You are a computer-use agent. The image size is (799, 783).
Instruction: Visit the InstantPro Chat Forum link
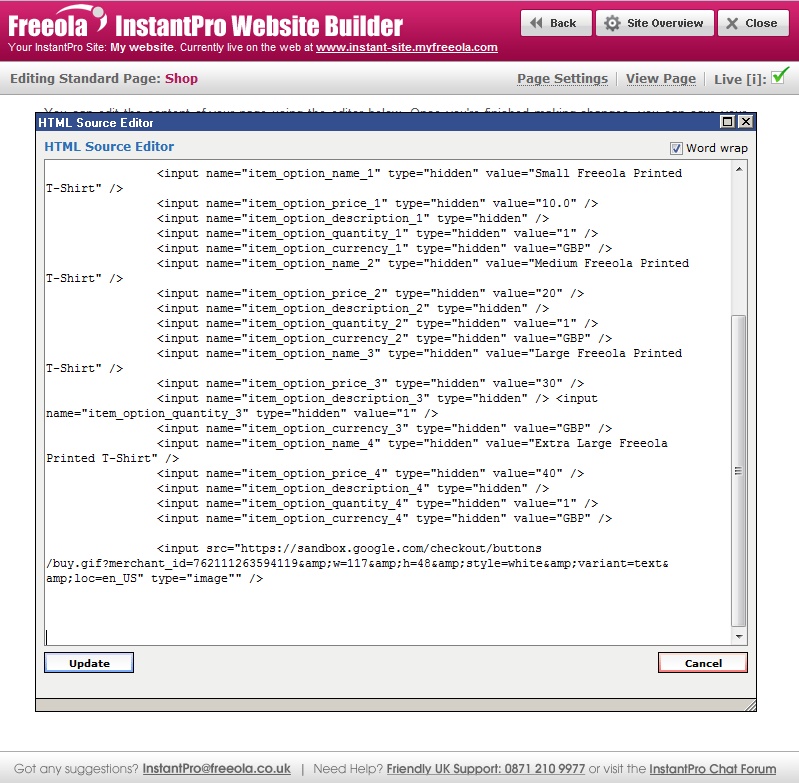pos(712,768)
